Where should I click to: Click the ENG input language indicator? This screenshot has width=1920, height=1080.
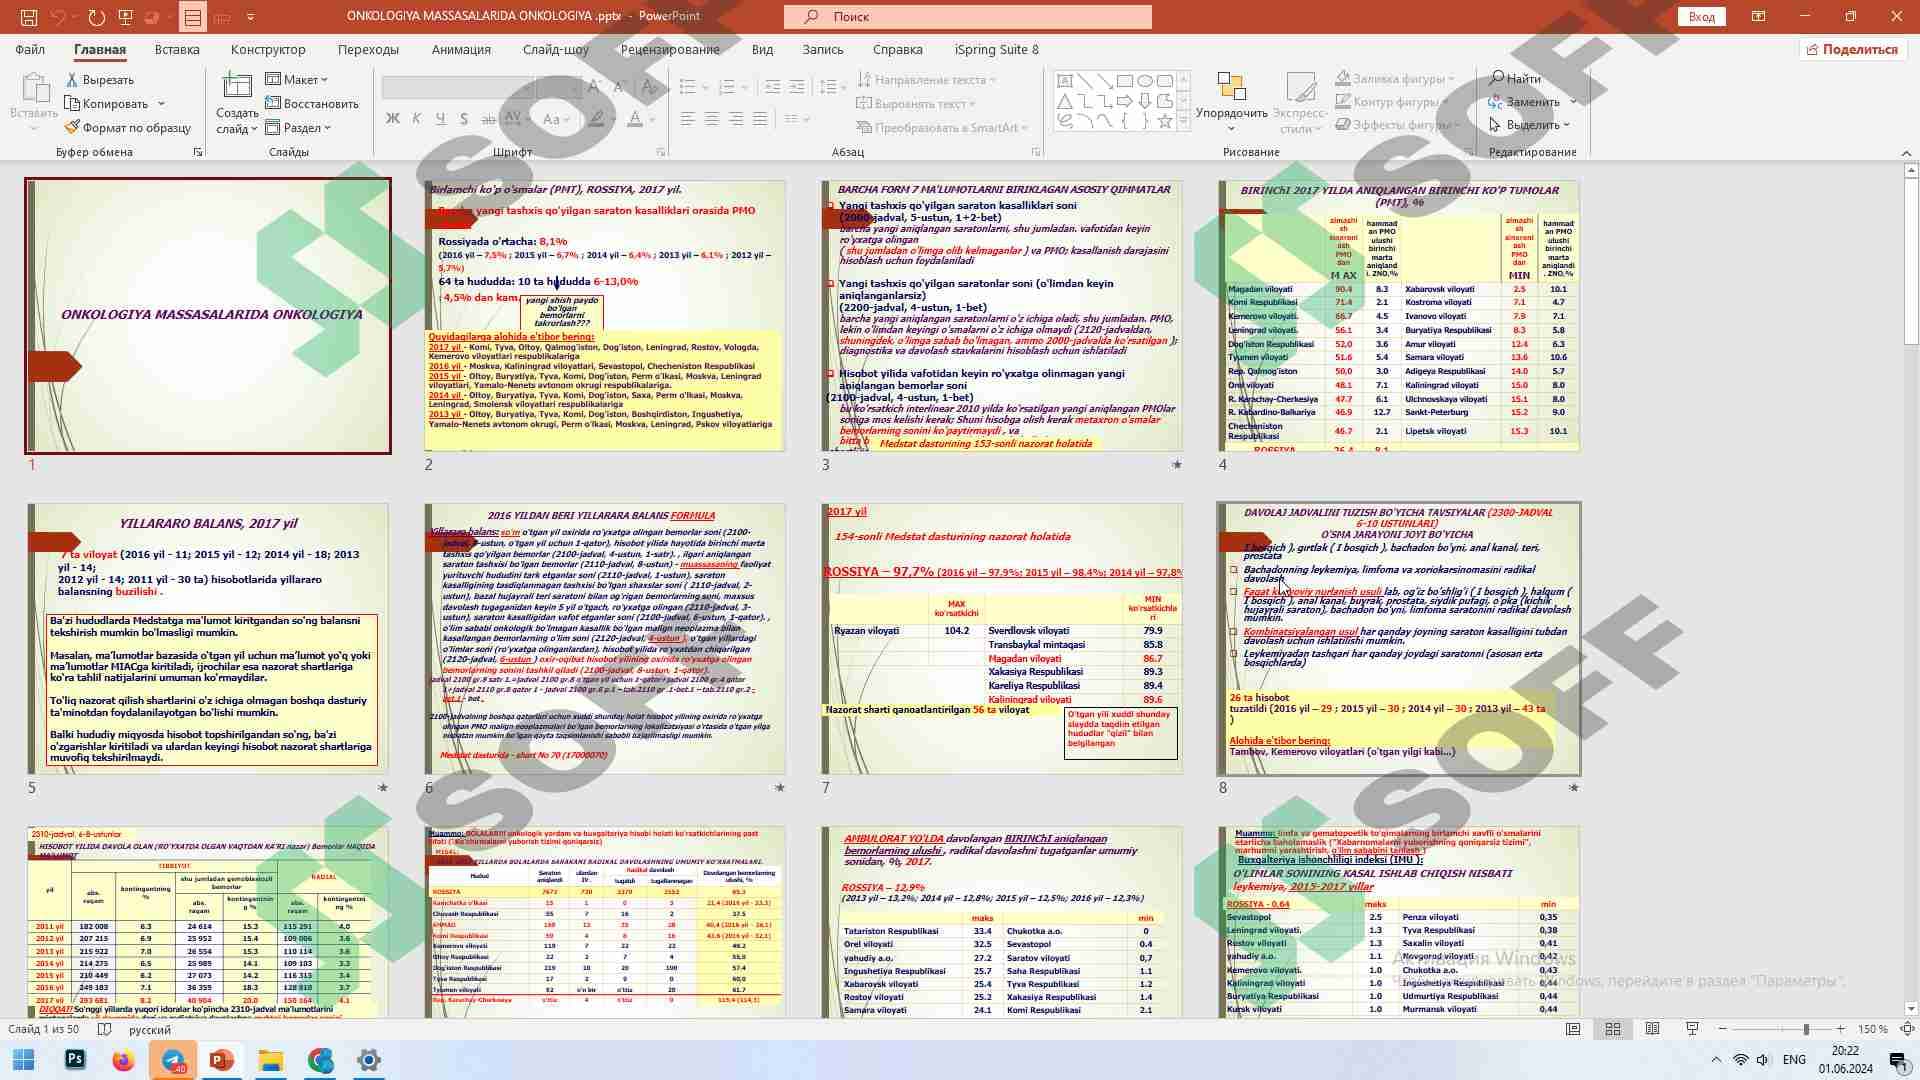(x=1794, y=1060)
